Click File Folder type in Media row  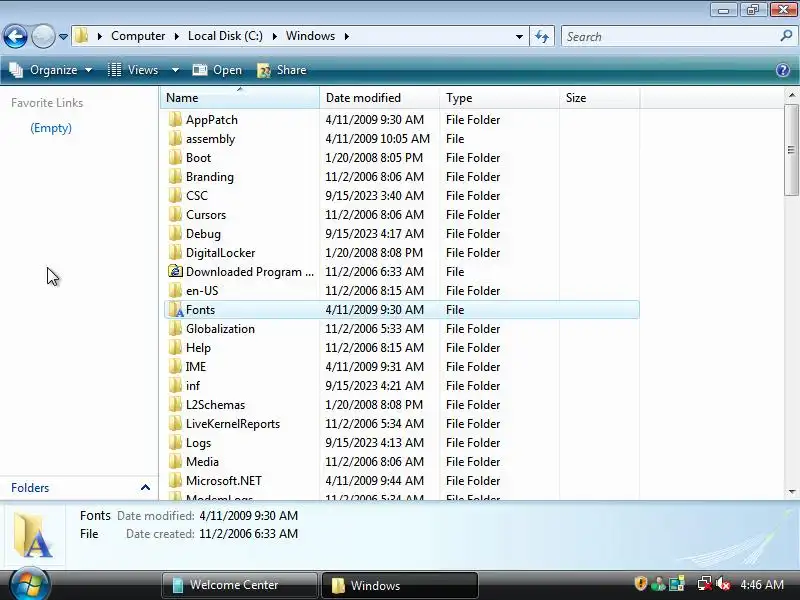tap(473, 461)
